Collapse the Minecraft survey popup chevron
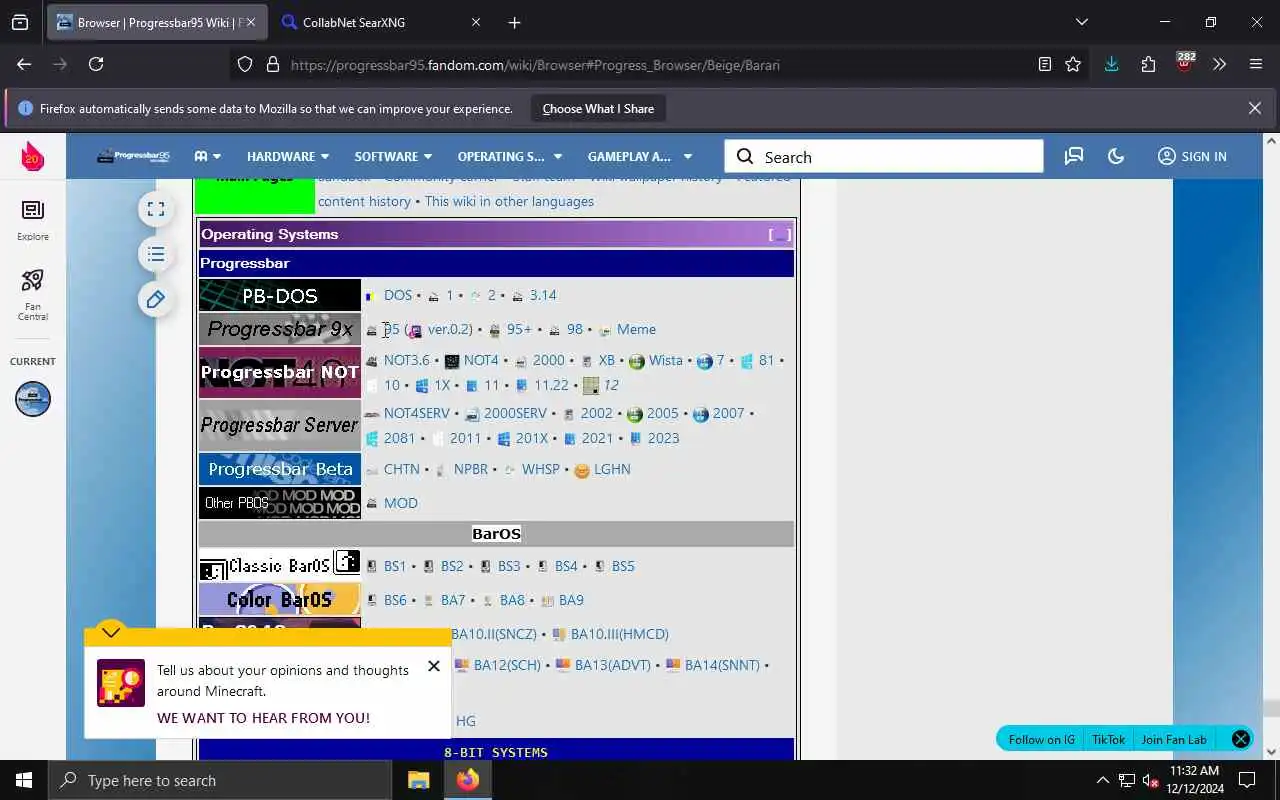This screenshot has width=1280, height=800. (111, 632)
